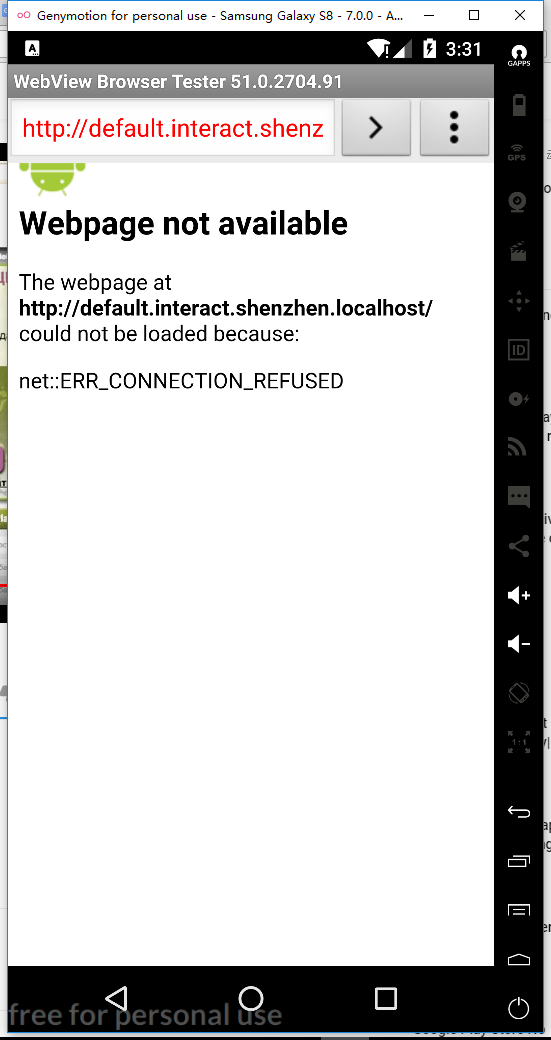Increase volume with the speaker plus icon
Image resolution: width=551 pixels, height=1040 pixels.
(x=519, y=596)
